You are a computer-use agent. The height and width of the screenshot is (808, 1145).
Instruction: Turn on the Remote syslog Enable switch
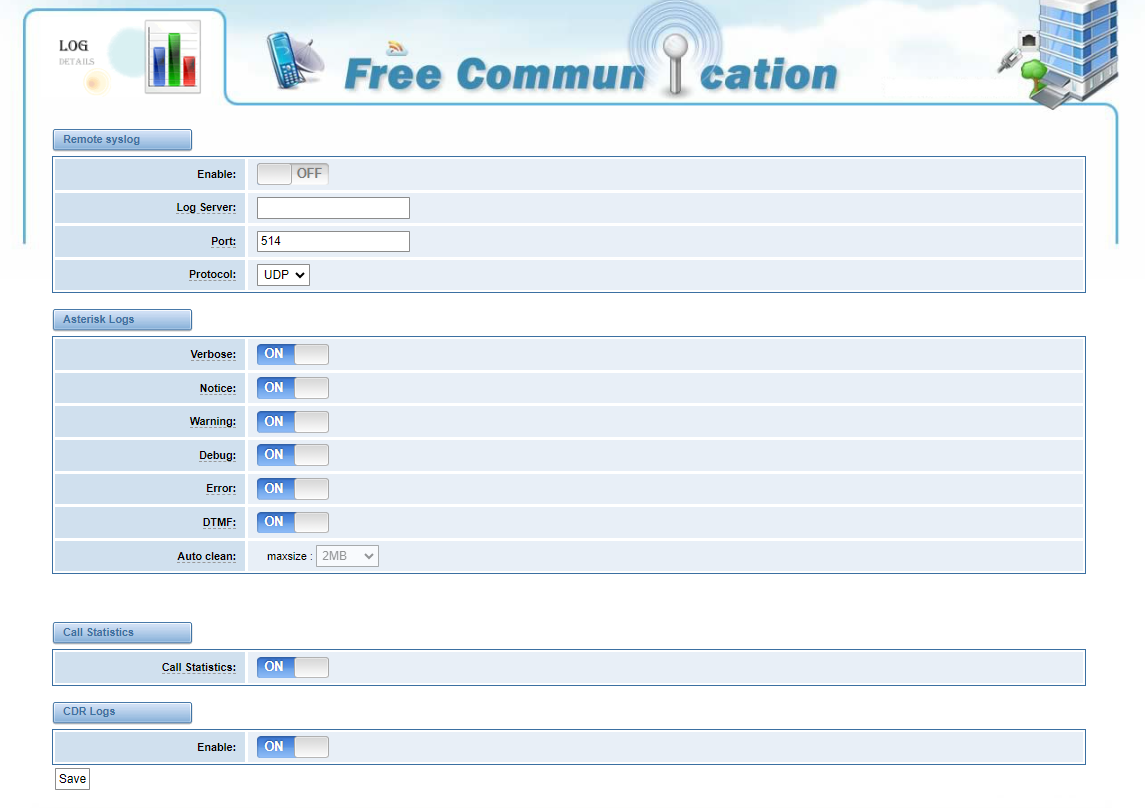pyautogui.click(x=293, y=174)
